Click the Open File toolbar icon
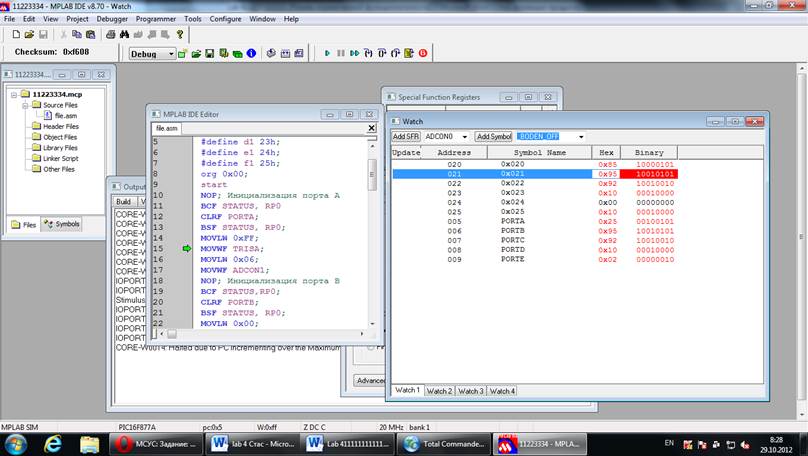The width and height of the screenshot is (808, 456). 29,35
